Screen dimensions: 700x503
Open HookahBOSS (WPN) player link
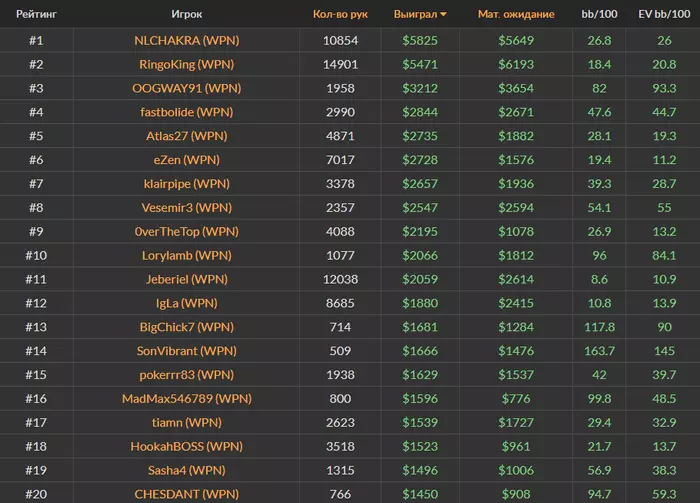[x=187, y=446]
